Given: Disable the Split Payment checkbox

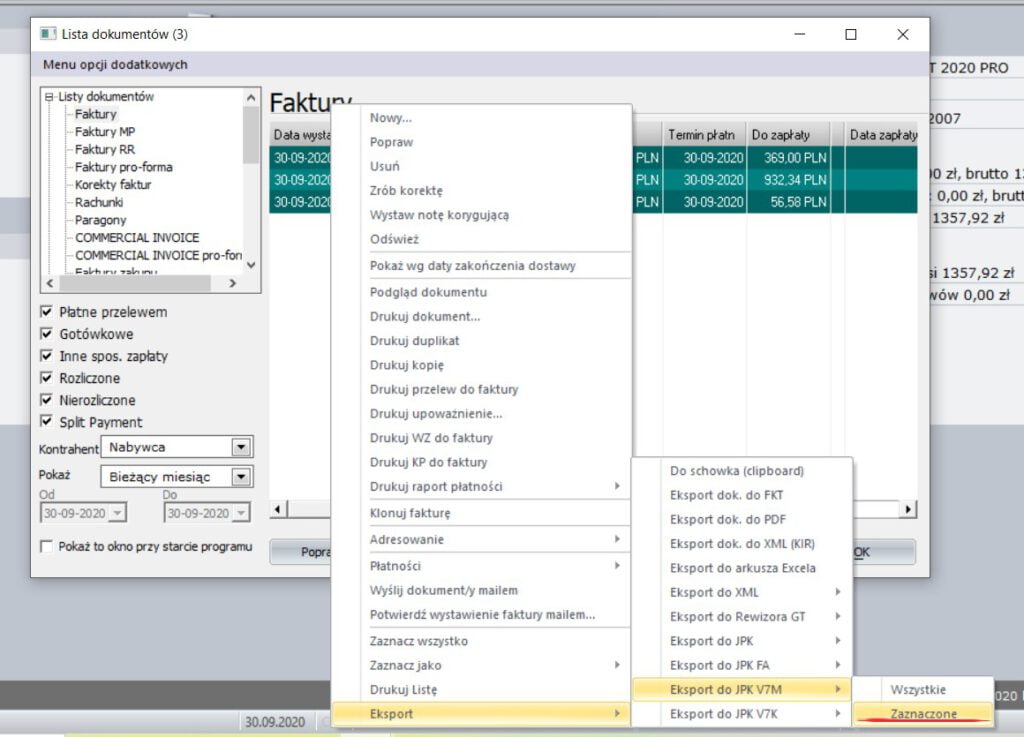Looking at the screenshot, I should point(45,422).
